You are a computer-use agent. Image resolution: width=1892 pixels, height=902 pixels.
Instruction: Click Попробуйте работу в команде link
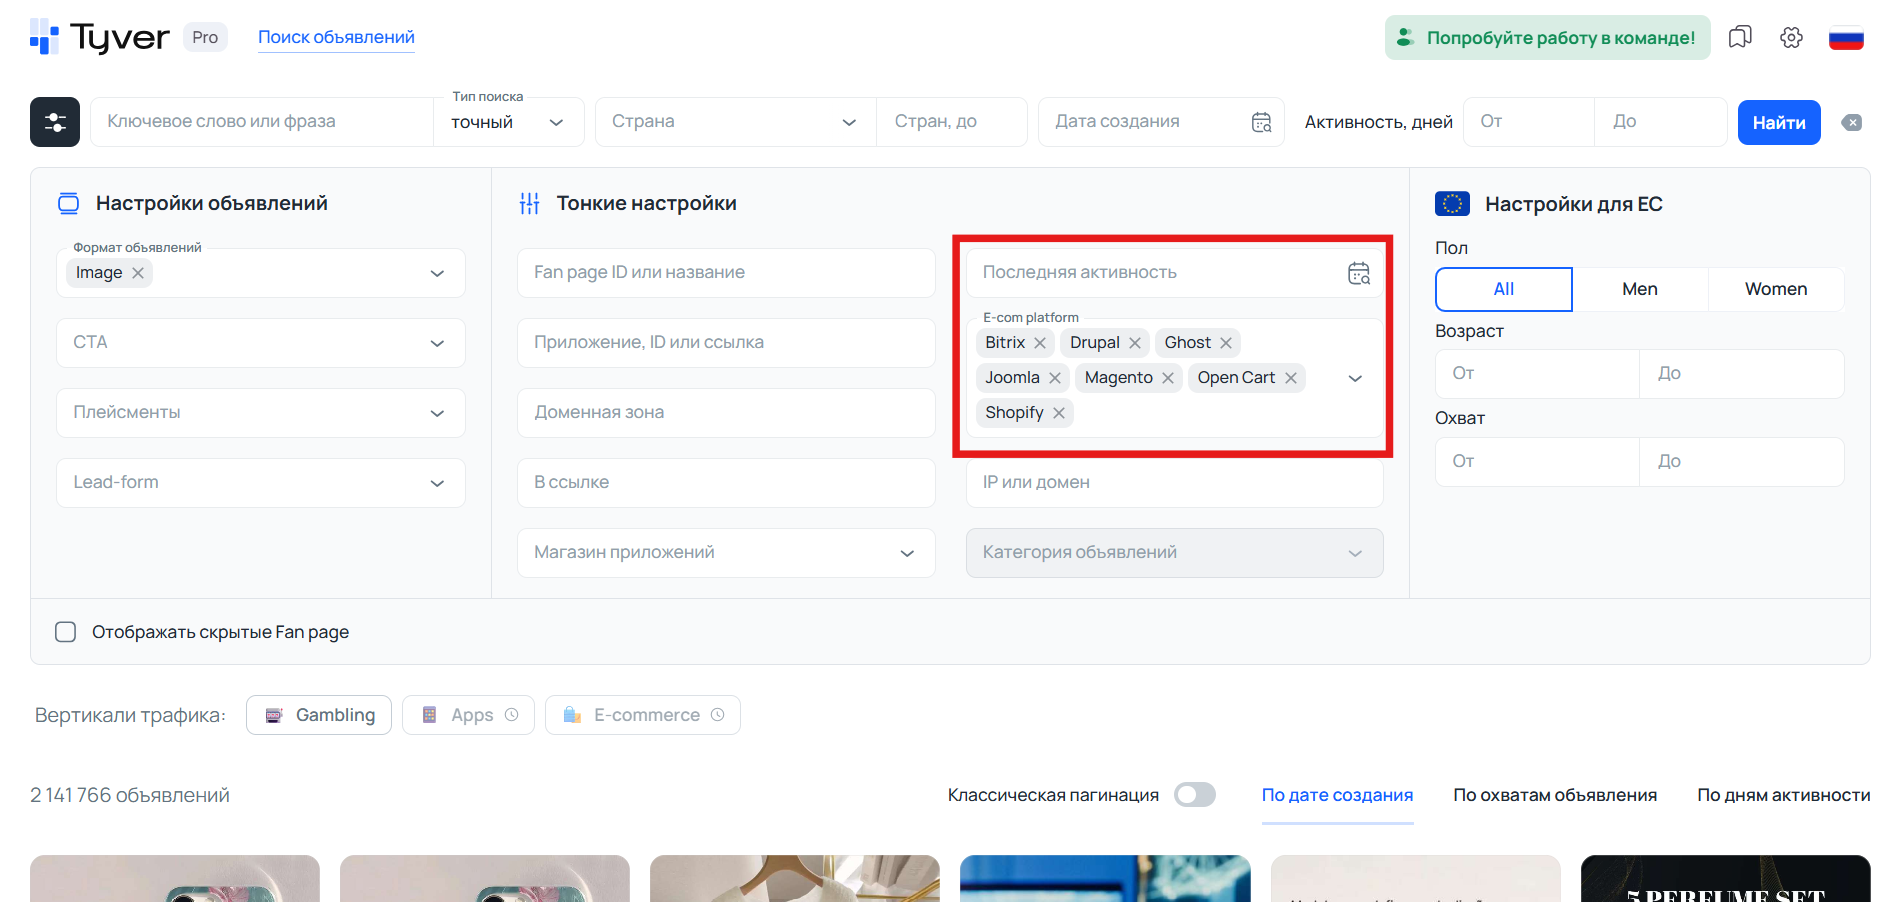(1546, 36)
